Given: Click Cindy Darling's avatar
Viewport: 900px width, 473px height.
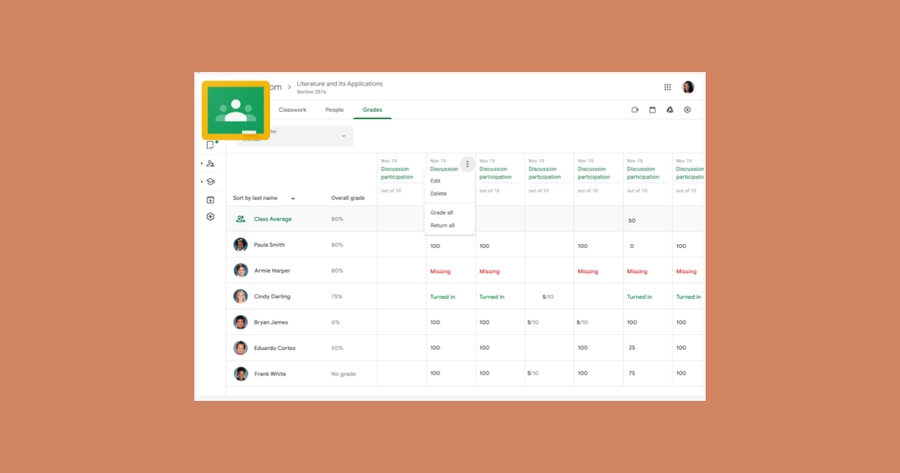Looking at the screenshot, I should [240, 296].
